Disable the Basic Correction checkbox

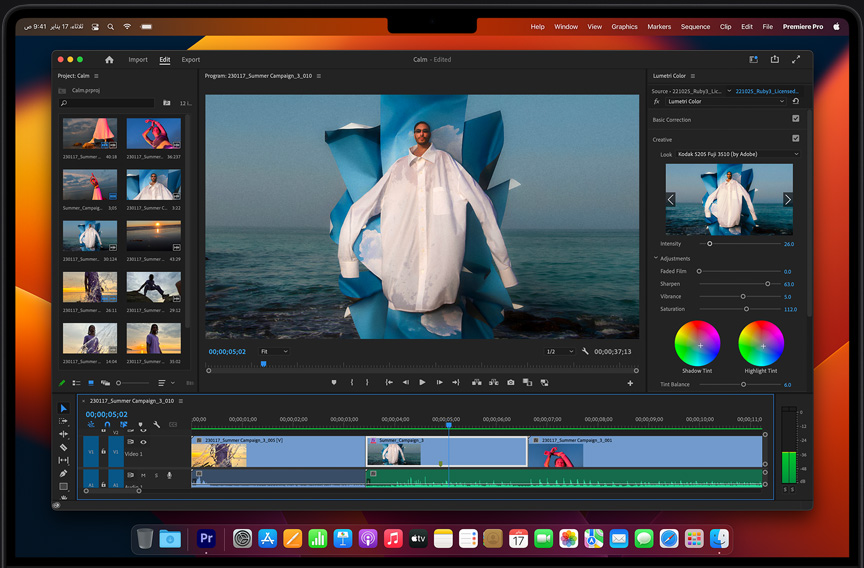795,119
